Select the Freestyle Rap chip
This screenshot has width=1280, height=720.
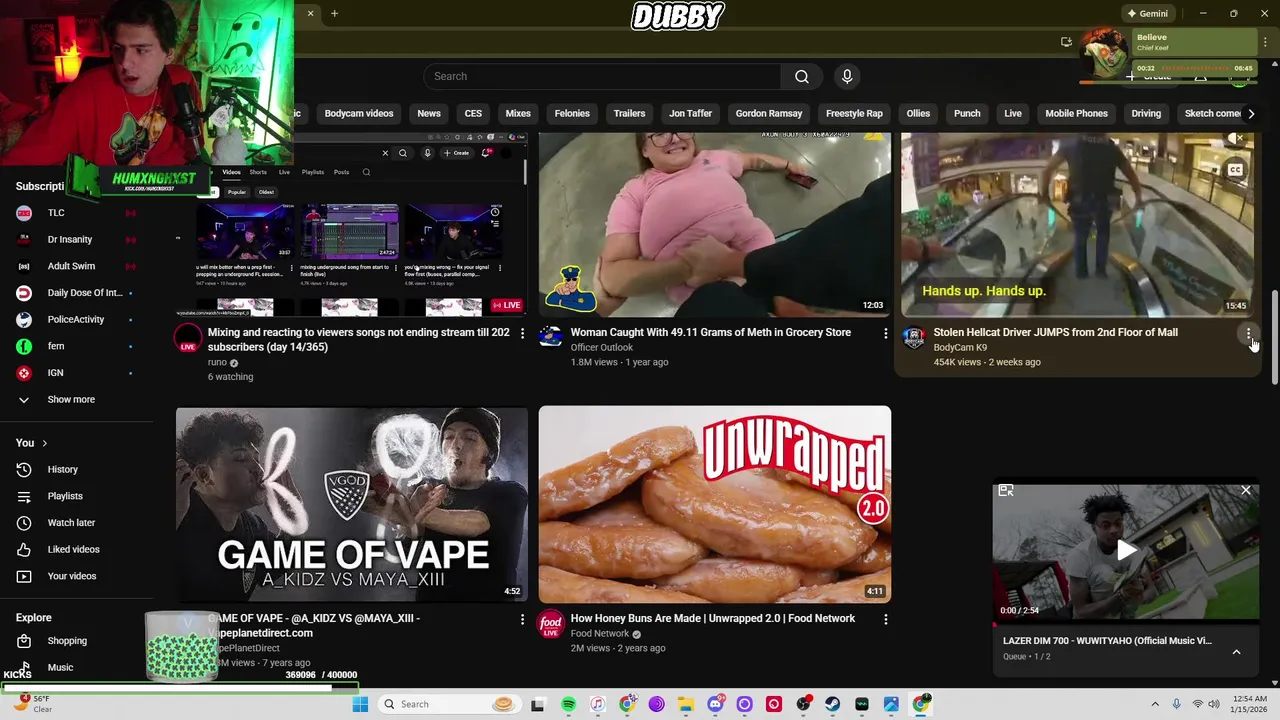854,113
